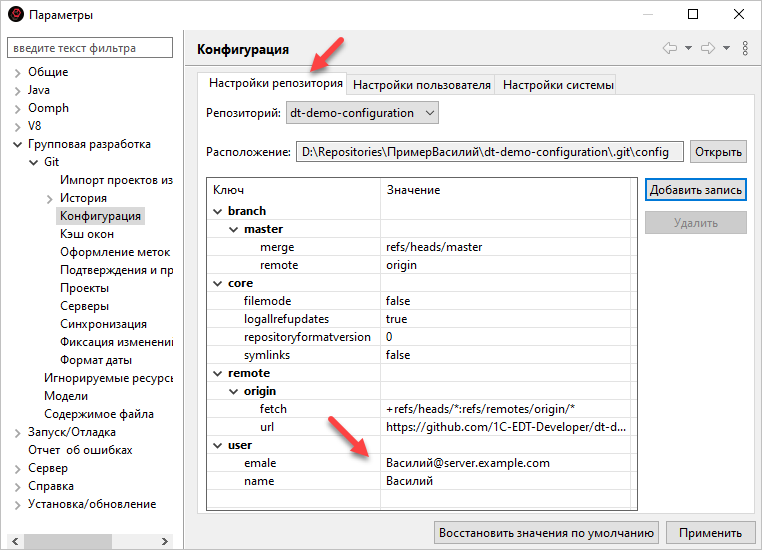Viewport: 762px width, 550px height.
Task: Click the Удалить button
Action: click(x=695, y=223)
